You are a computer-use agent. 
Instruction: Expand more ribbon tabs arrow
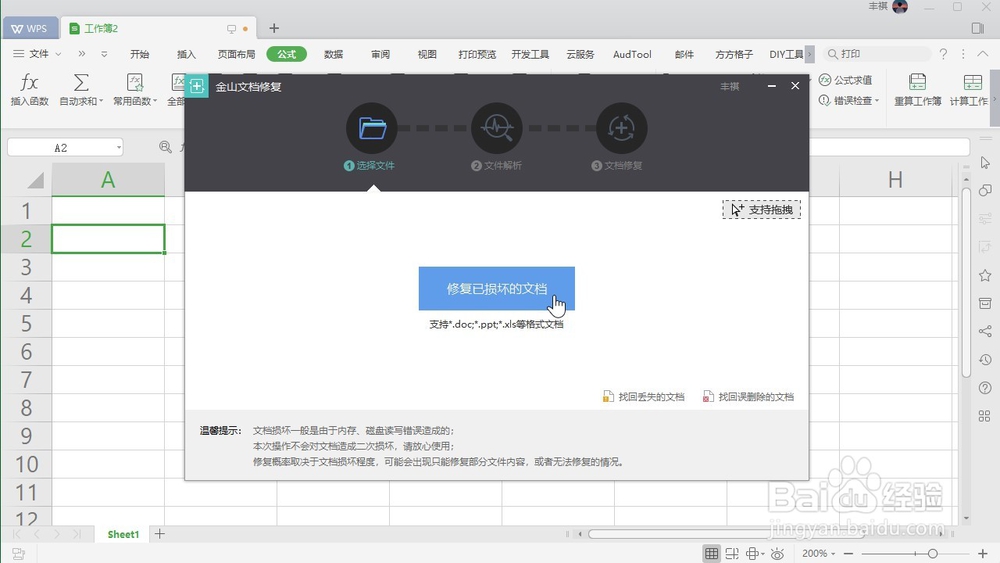809,54
